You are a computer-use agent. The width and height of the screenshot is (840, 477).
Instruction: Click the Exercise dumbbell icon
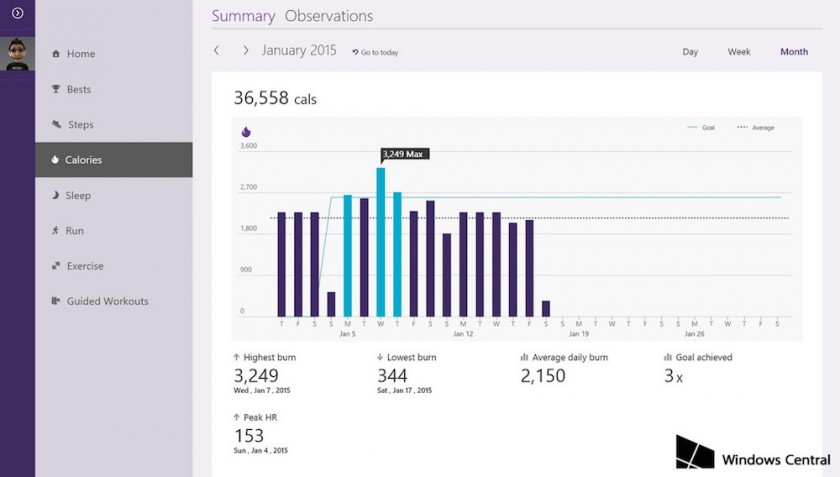[56, 266]
